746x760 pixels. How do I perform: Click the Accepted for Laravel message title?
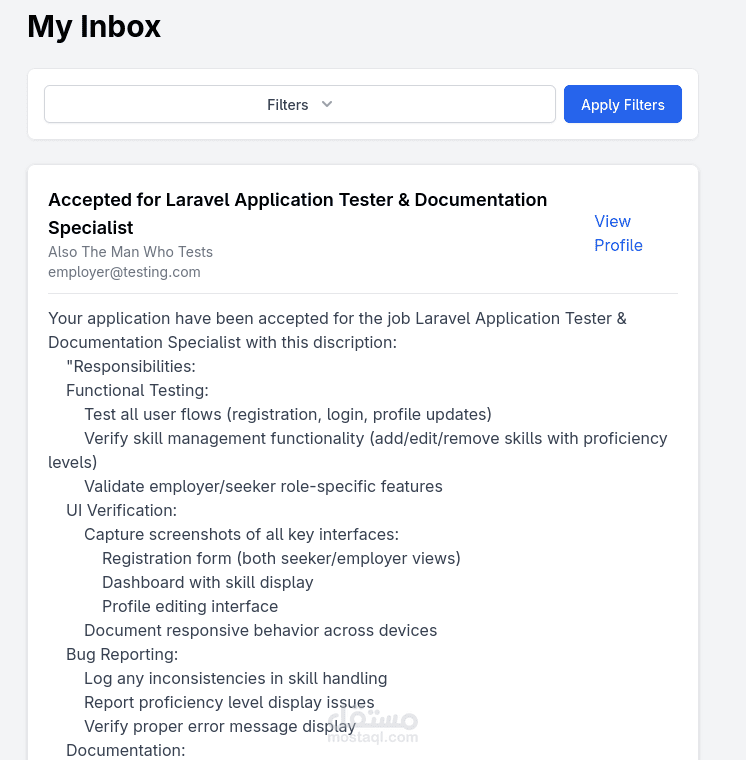click(x=297, y=213)
